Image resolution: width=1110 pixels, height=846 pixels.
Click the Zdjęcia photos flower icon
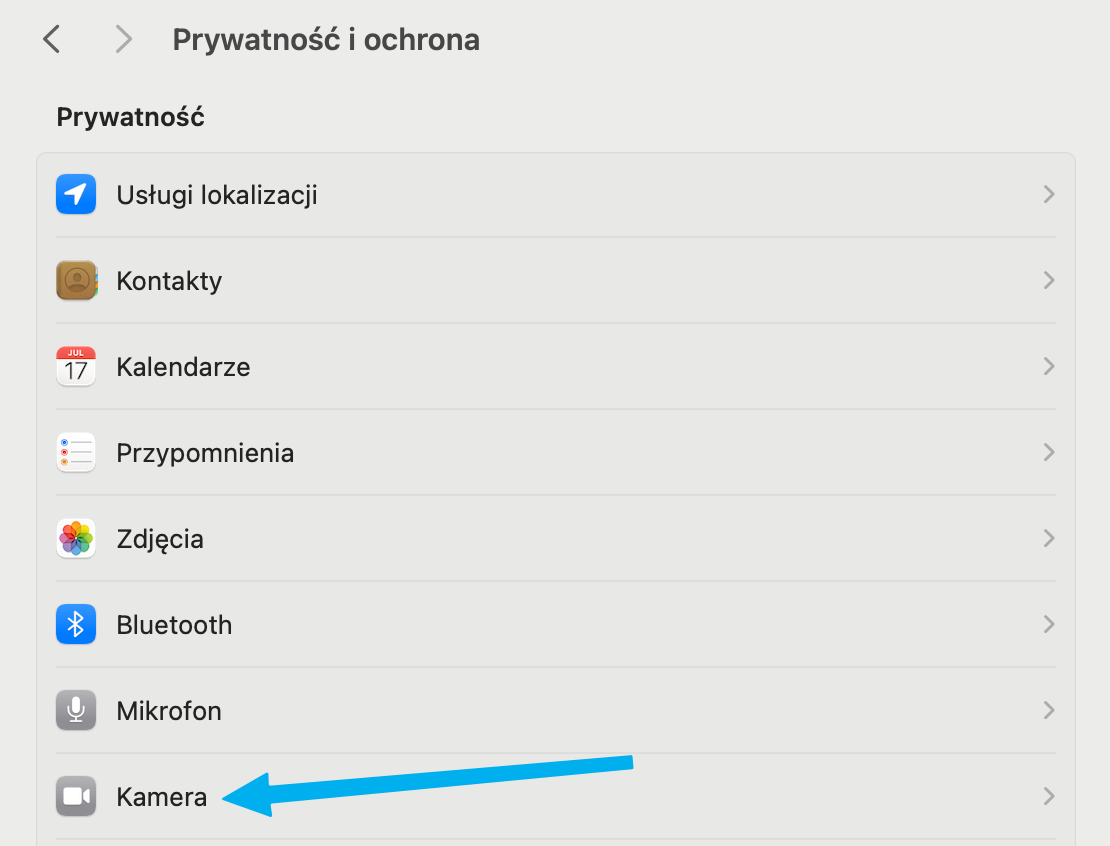click(x=76, y=539)
